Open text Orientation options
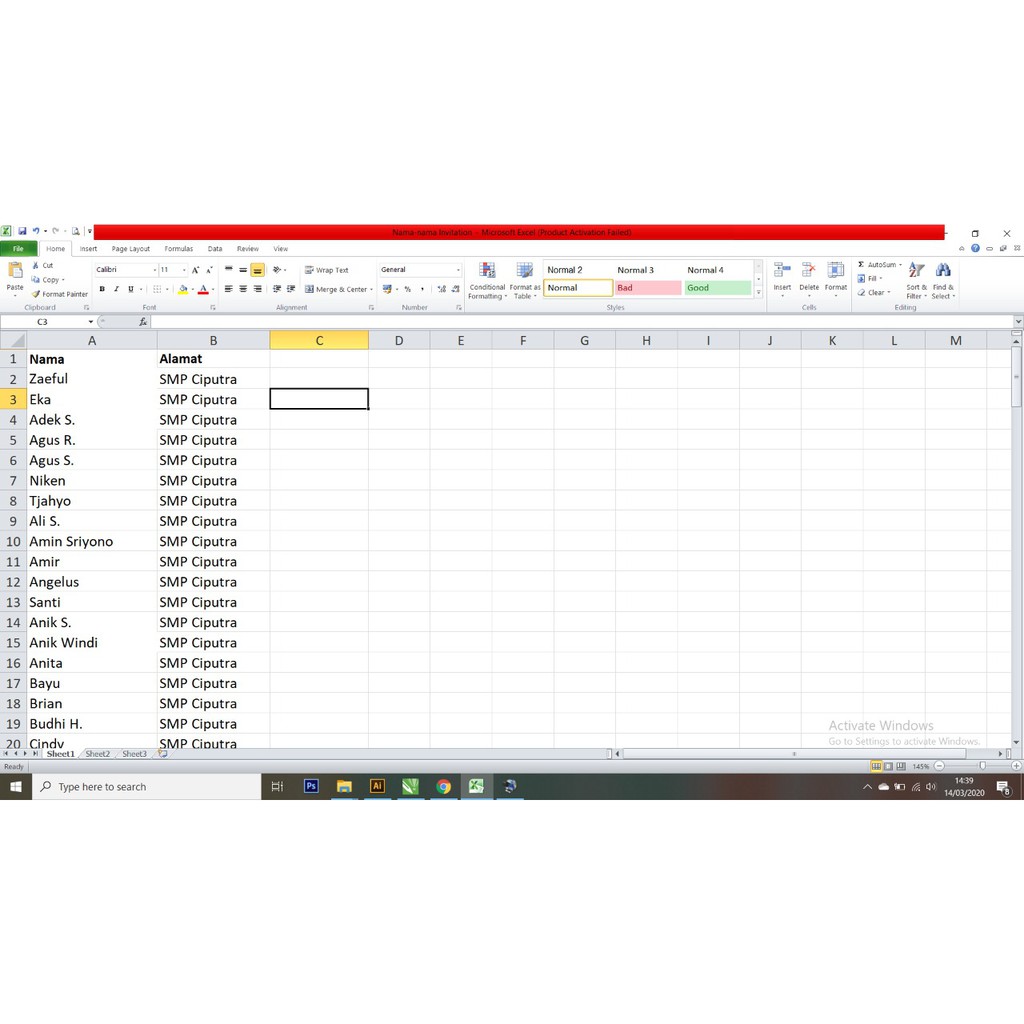Screen dimensions: 1024x1024 click(x=279, y=270)
